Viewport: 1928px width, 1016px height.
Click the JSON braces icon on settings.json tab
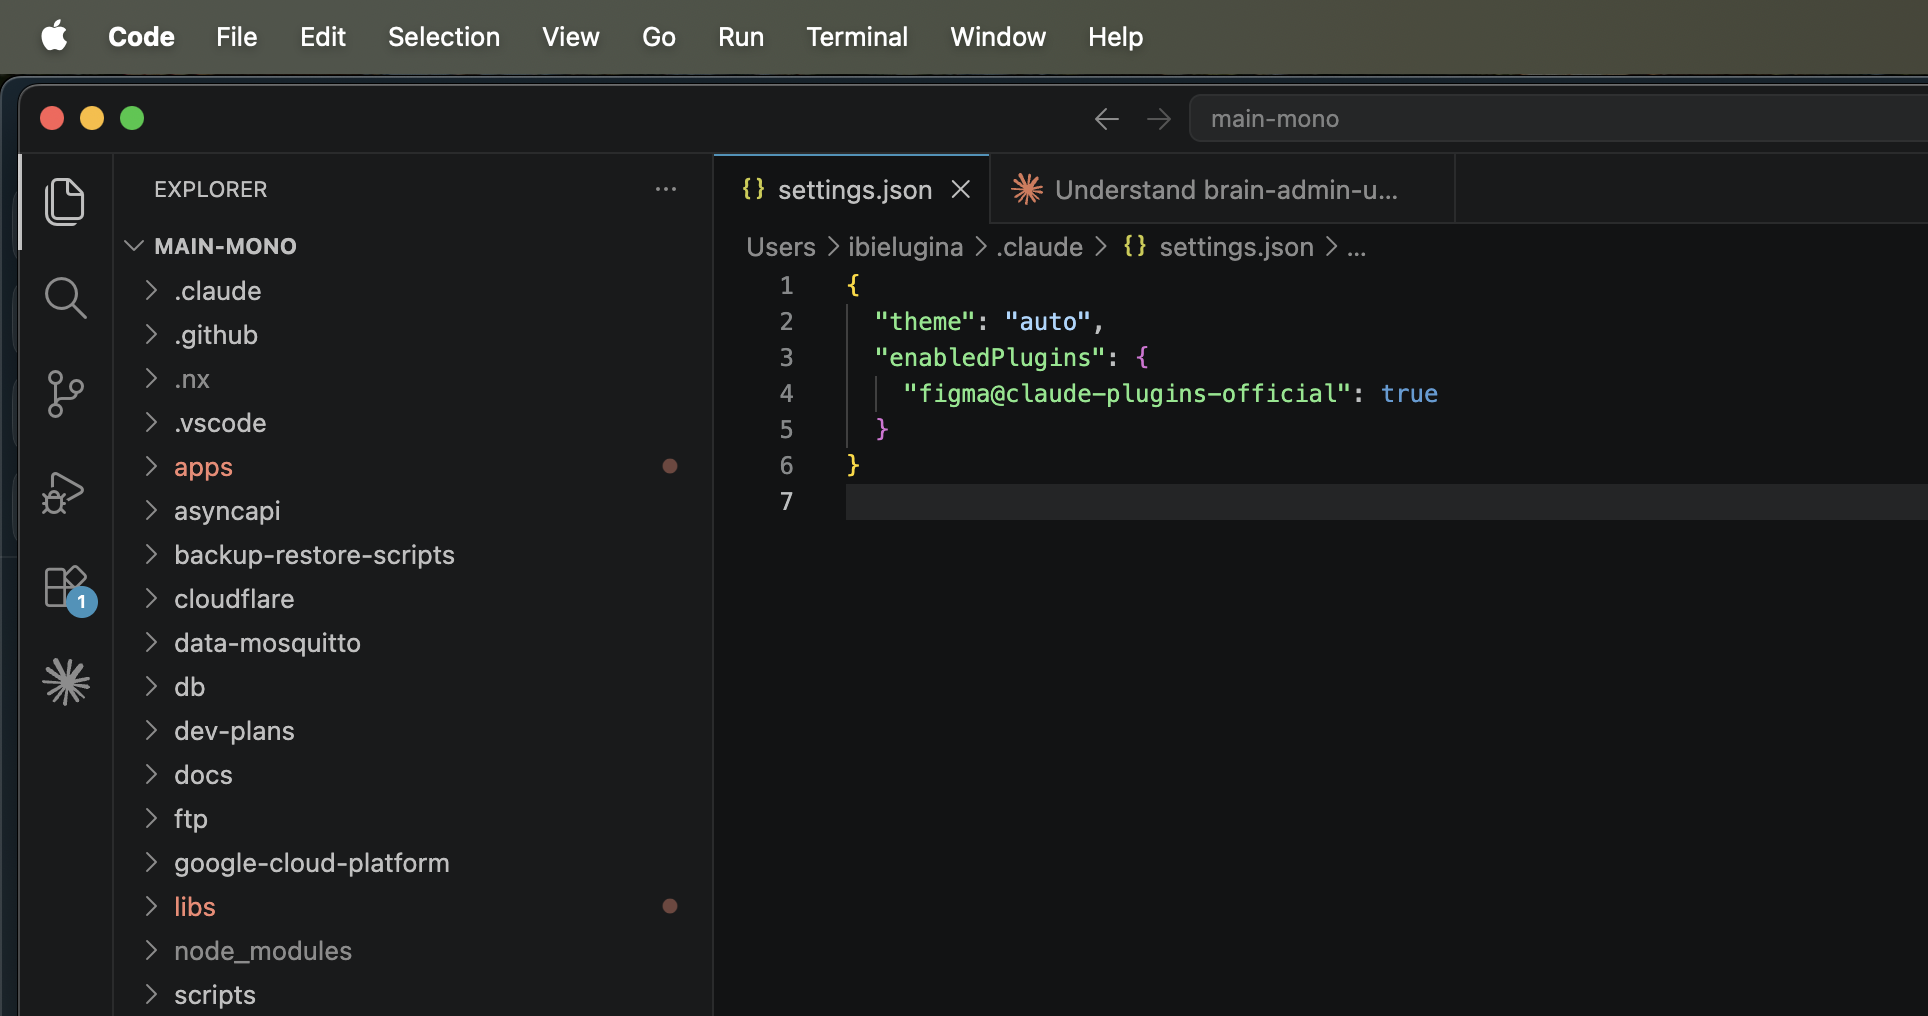coord(753,188)
